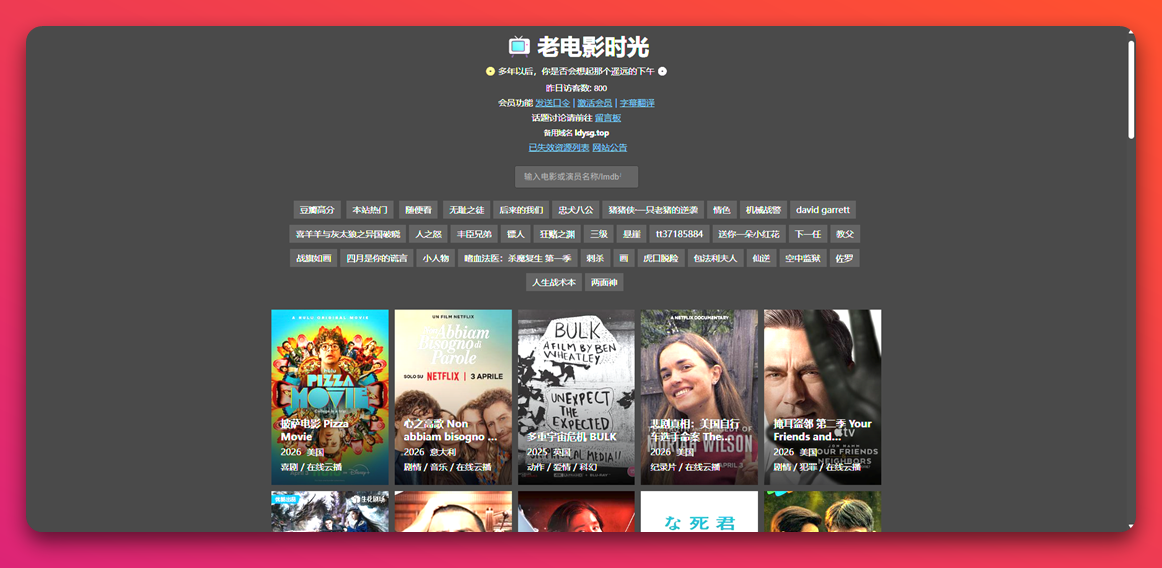Click the 昨日访客数: 800 text
This screenshot has height=568, width=1162.
click(577, 88)
